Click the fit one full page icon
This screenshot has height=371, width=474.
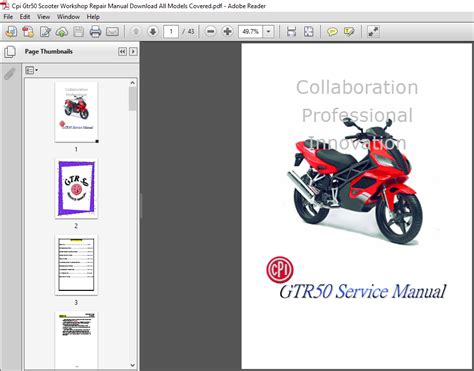coord(309,32)
